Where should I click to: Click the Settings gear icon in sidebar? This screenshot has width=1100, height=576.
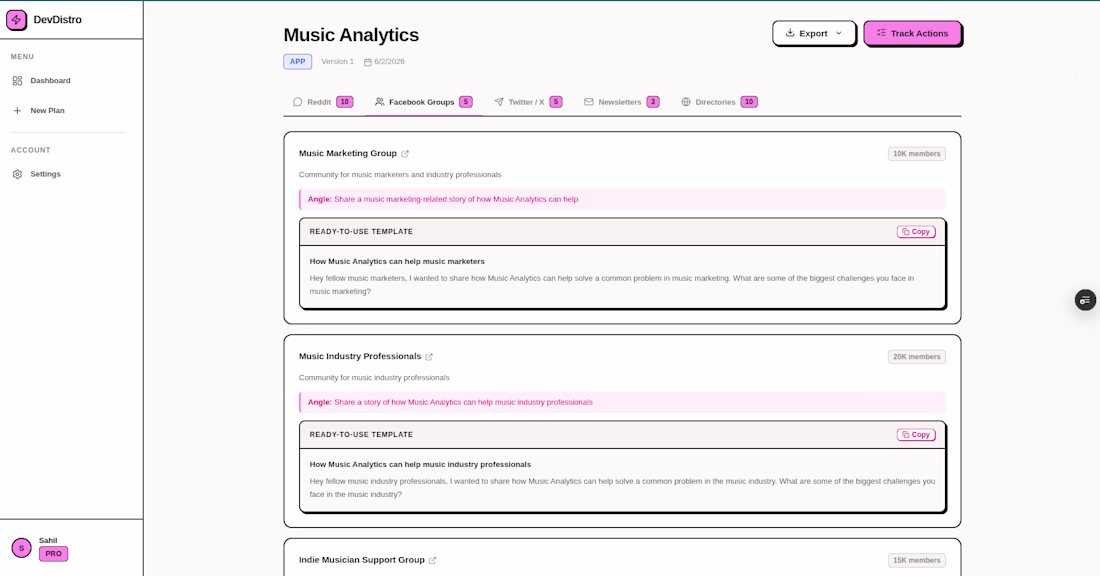(18, 174)
